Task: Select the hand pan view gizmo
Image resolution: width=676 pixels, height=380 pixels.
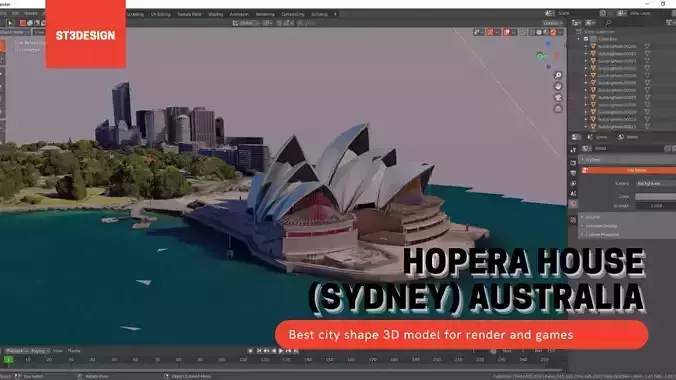Action: [x=558, y=87]
